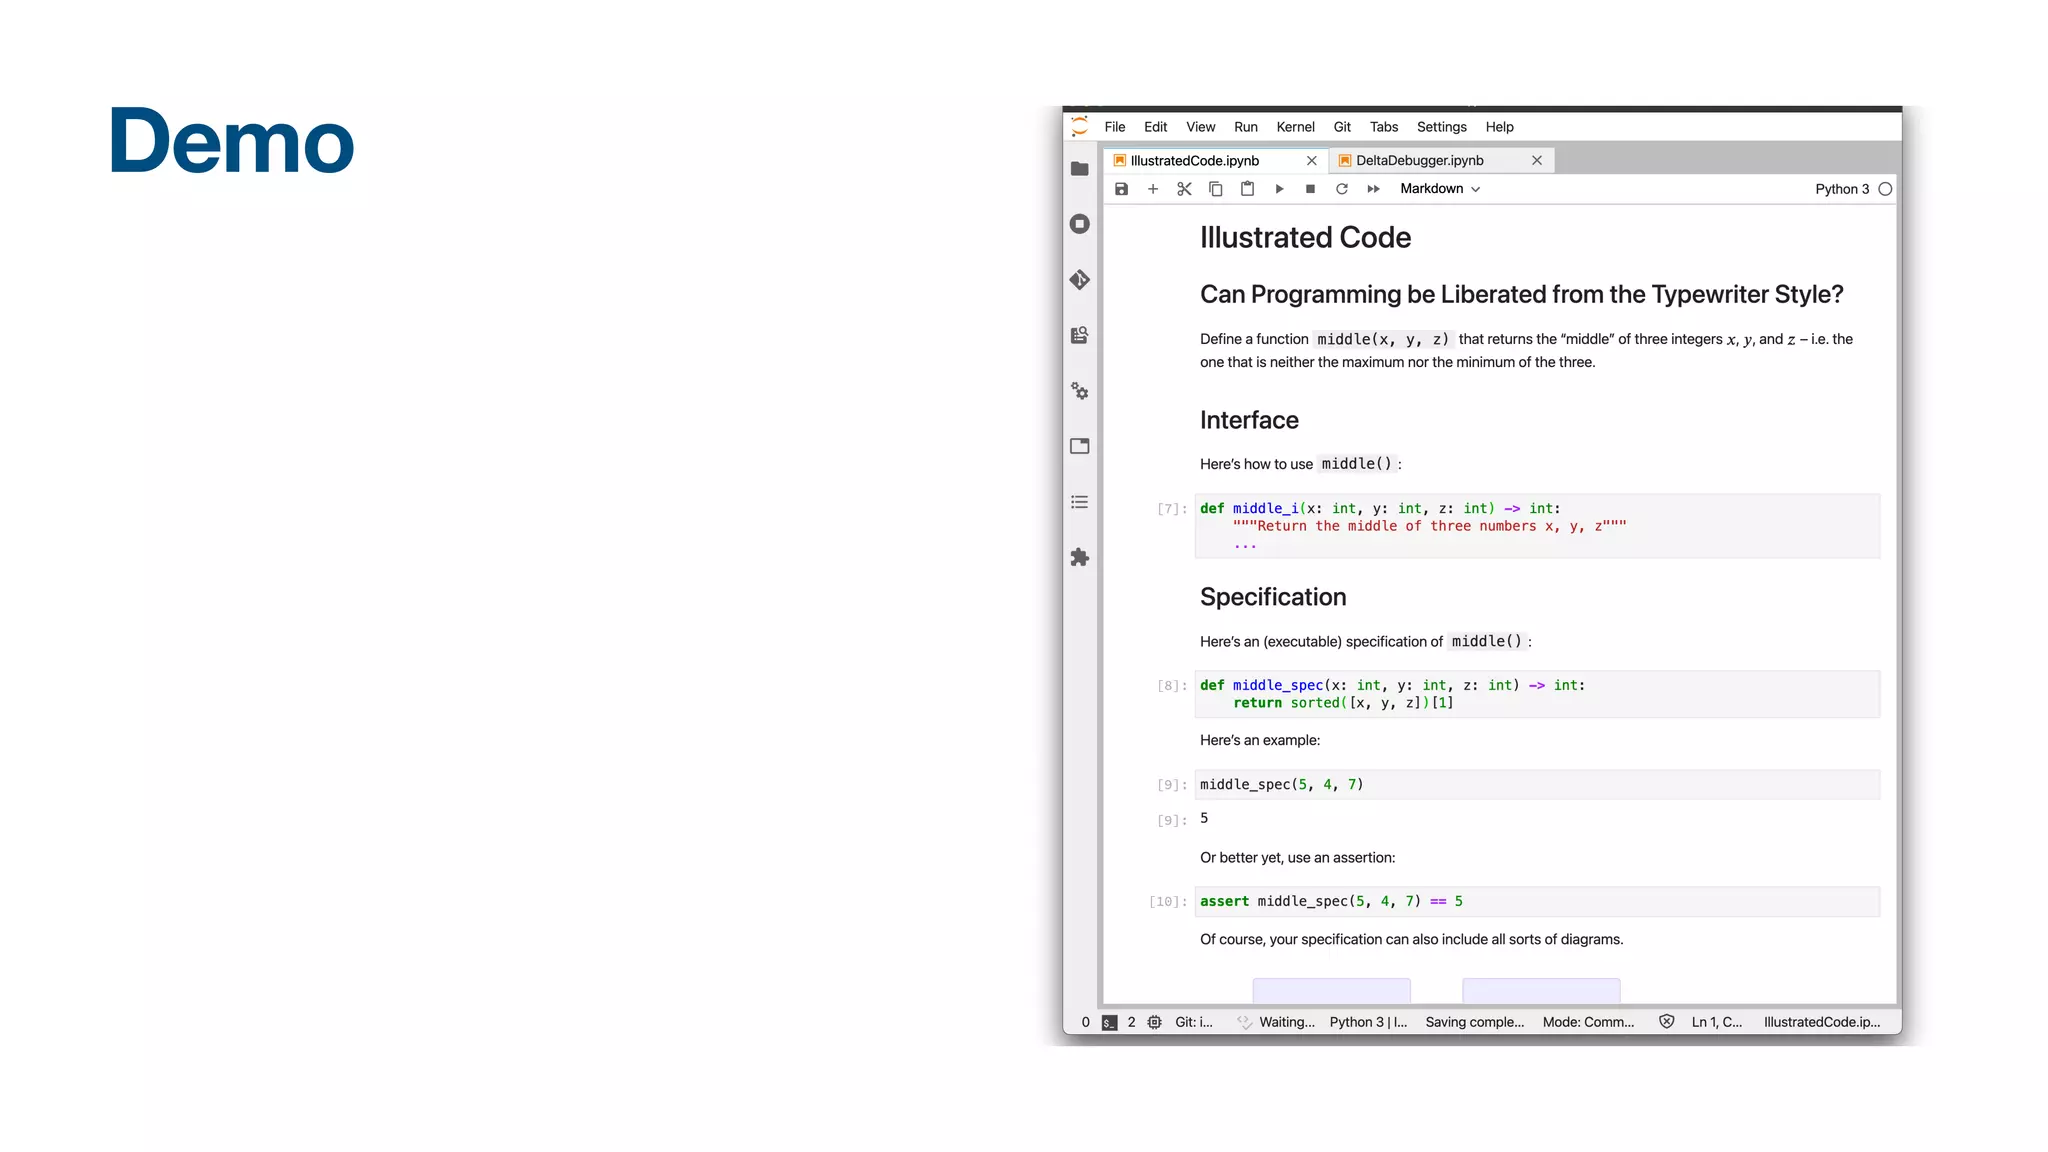This screenshot has width=2048, height=1152.
Task: Restart the kernel with the circular arrow icon
Action: point(1342,189)
